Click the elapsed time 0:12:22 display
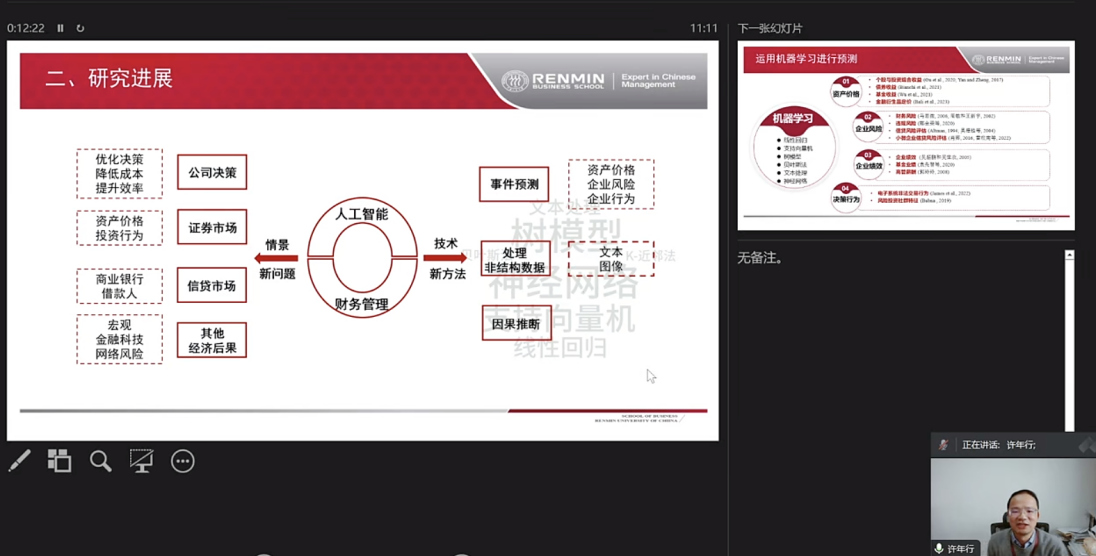 coord(26,28)
